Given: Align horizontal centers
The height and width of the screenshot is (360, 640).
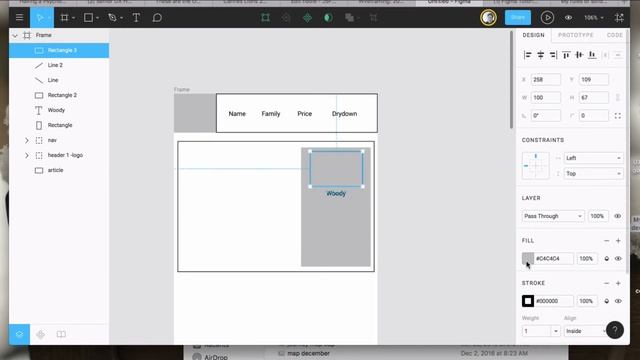Looking at the screenshot, I should point(540,55).
